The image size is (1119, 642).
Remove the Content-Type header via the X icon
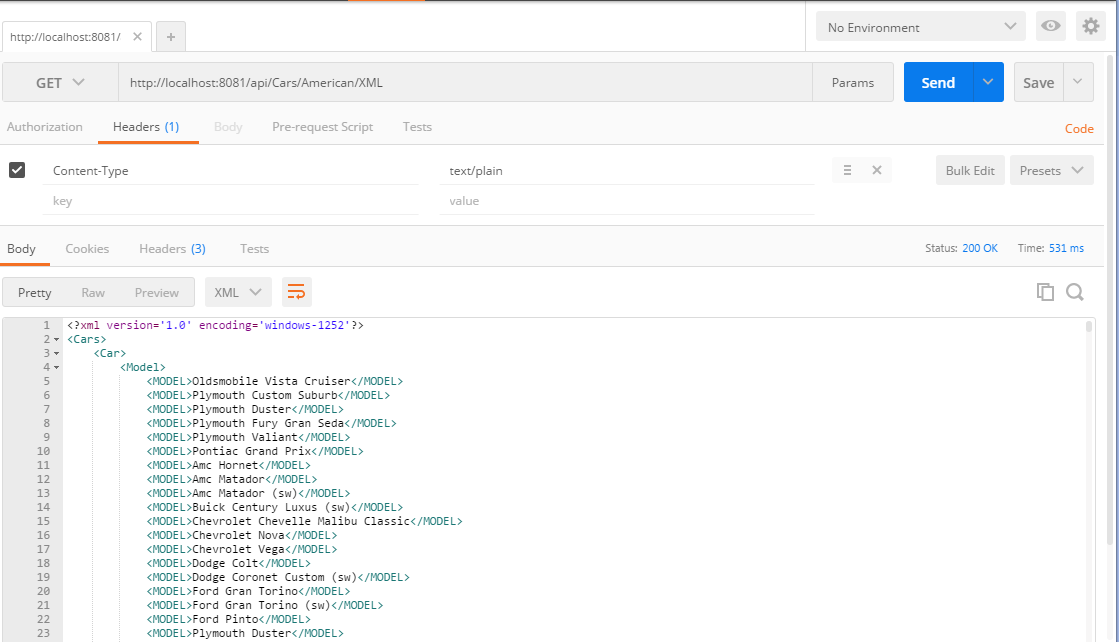[877, 170]
